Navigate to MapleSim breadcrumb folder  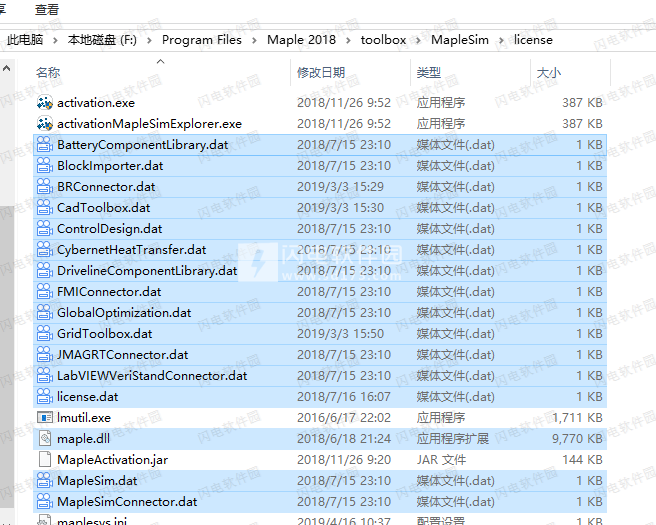click(x=460, y=40)
